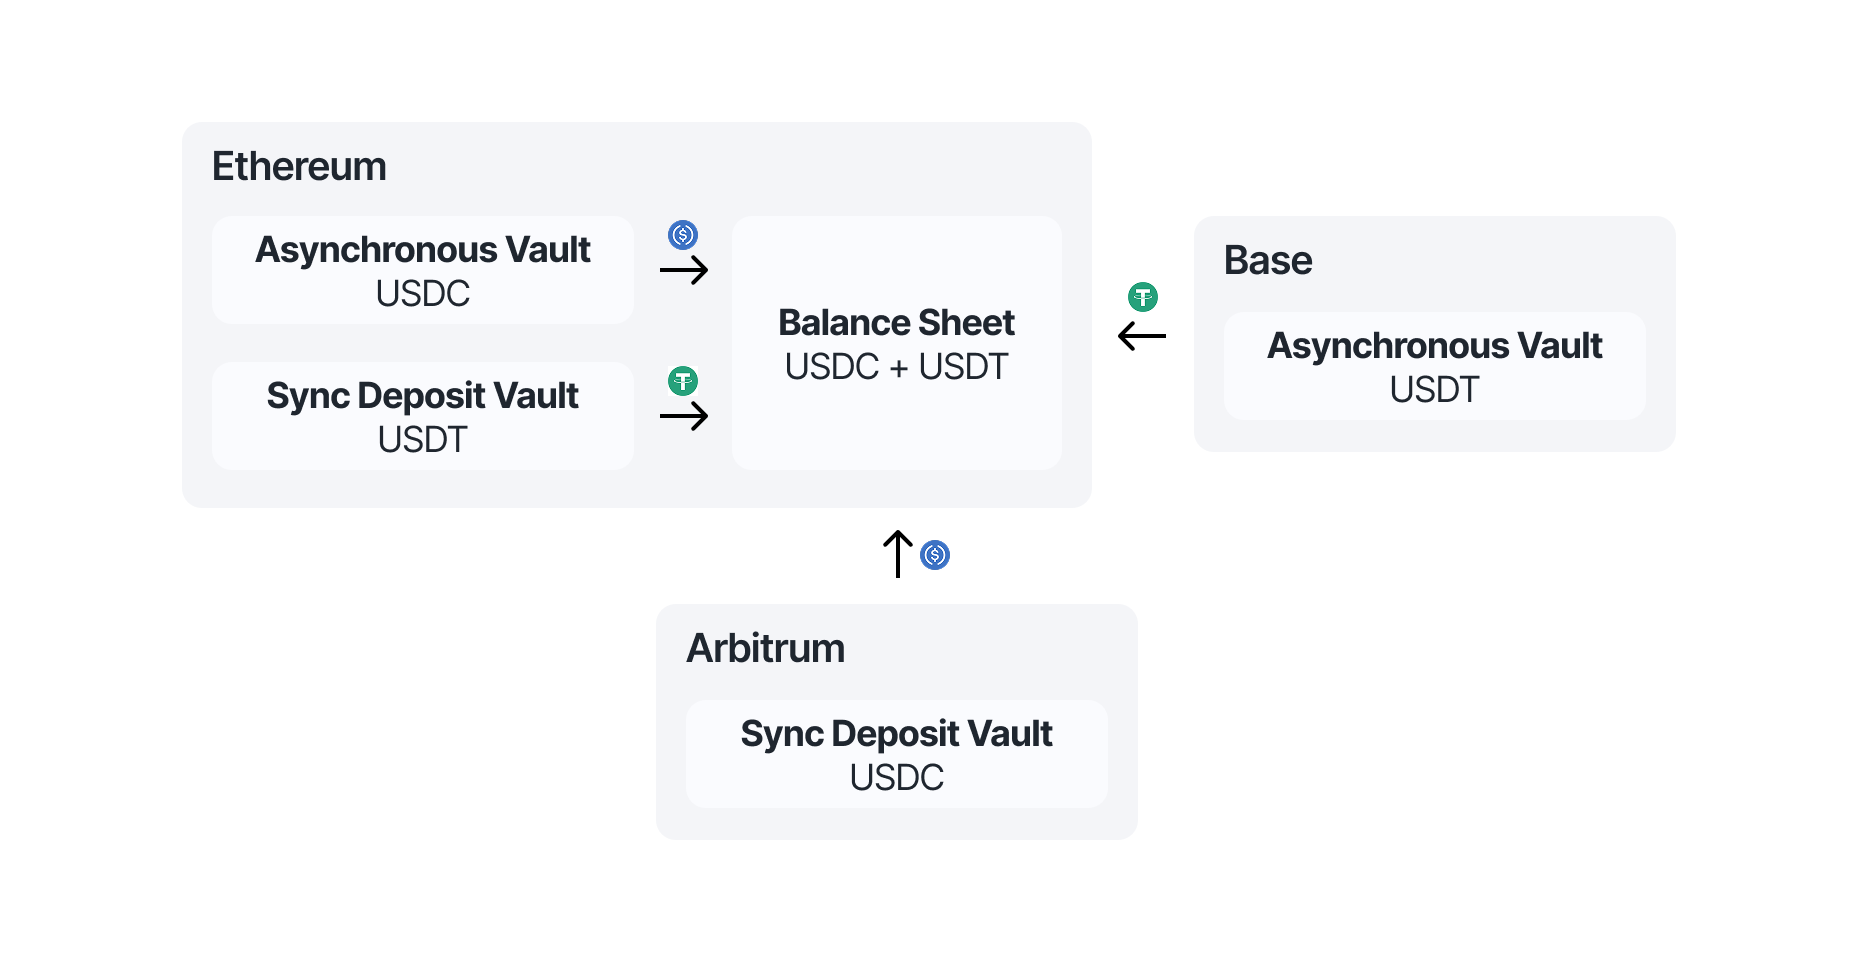
Task: Select the Arbitrum Sync Deposit Vault USDC box
Action: click(897, 754)
